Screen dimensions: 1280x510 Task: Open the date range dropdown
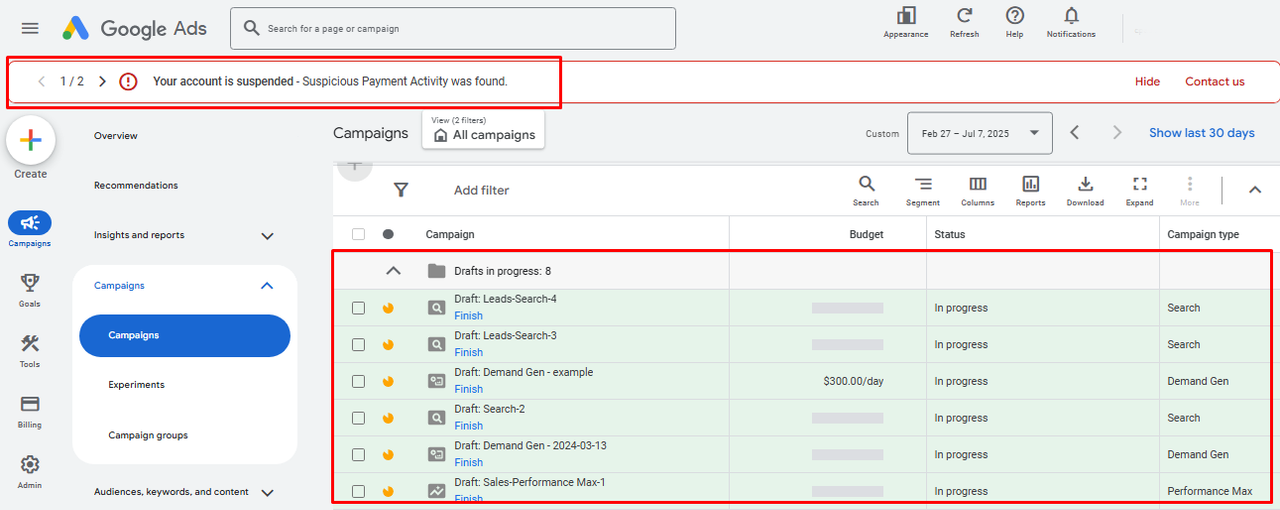(979, 133)
